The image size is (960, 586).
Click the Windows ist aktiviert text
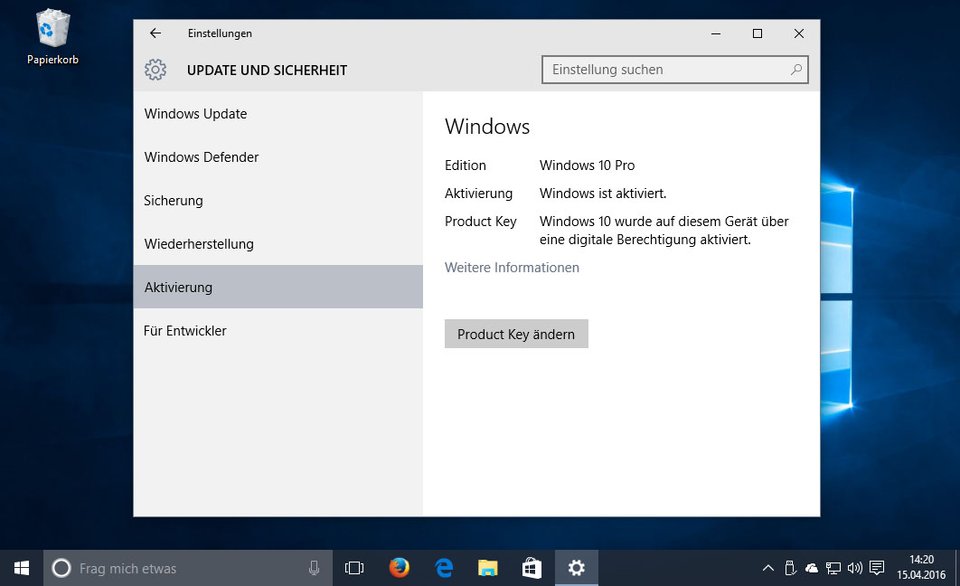[x=603, y=193]
